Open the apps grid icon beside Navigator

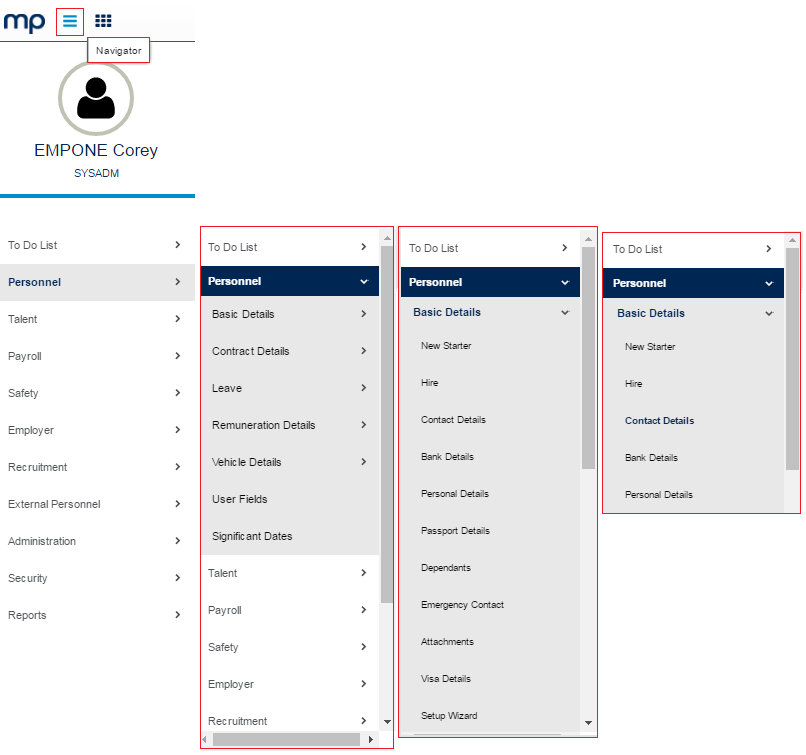click(103, 21)
